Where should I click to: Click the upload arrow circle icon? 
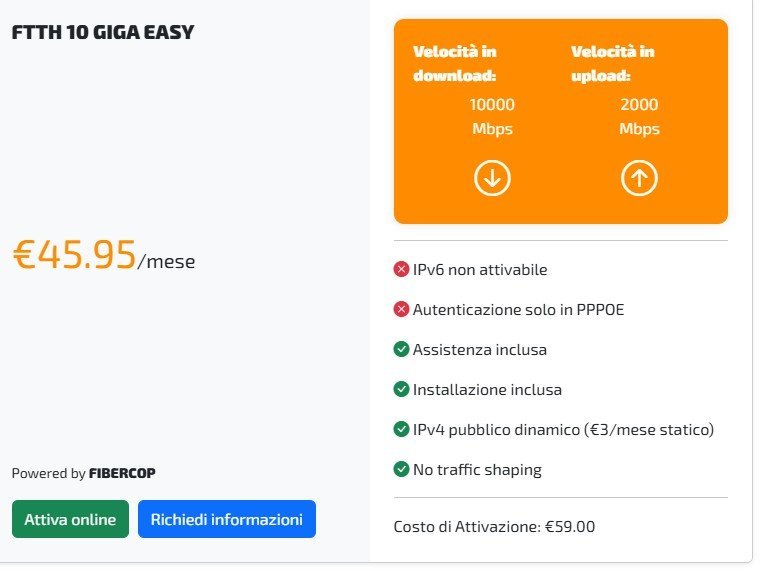tap(639, 179)
